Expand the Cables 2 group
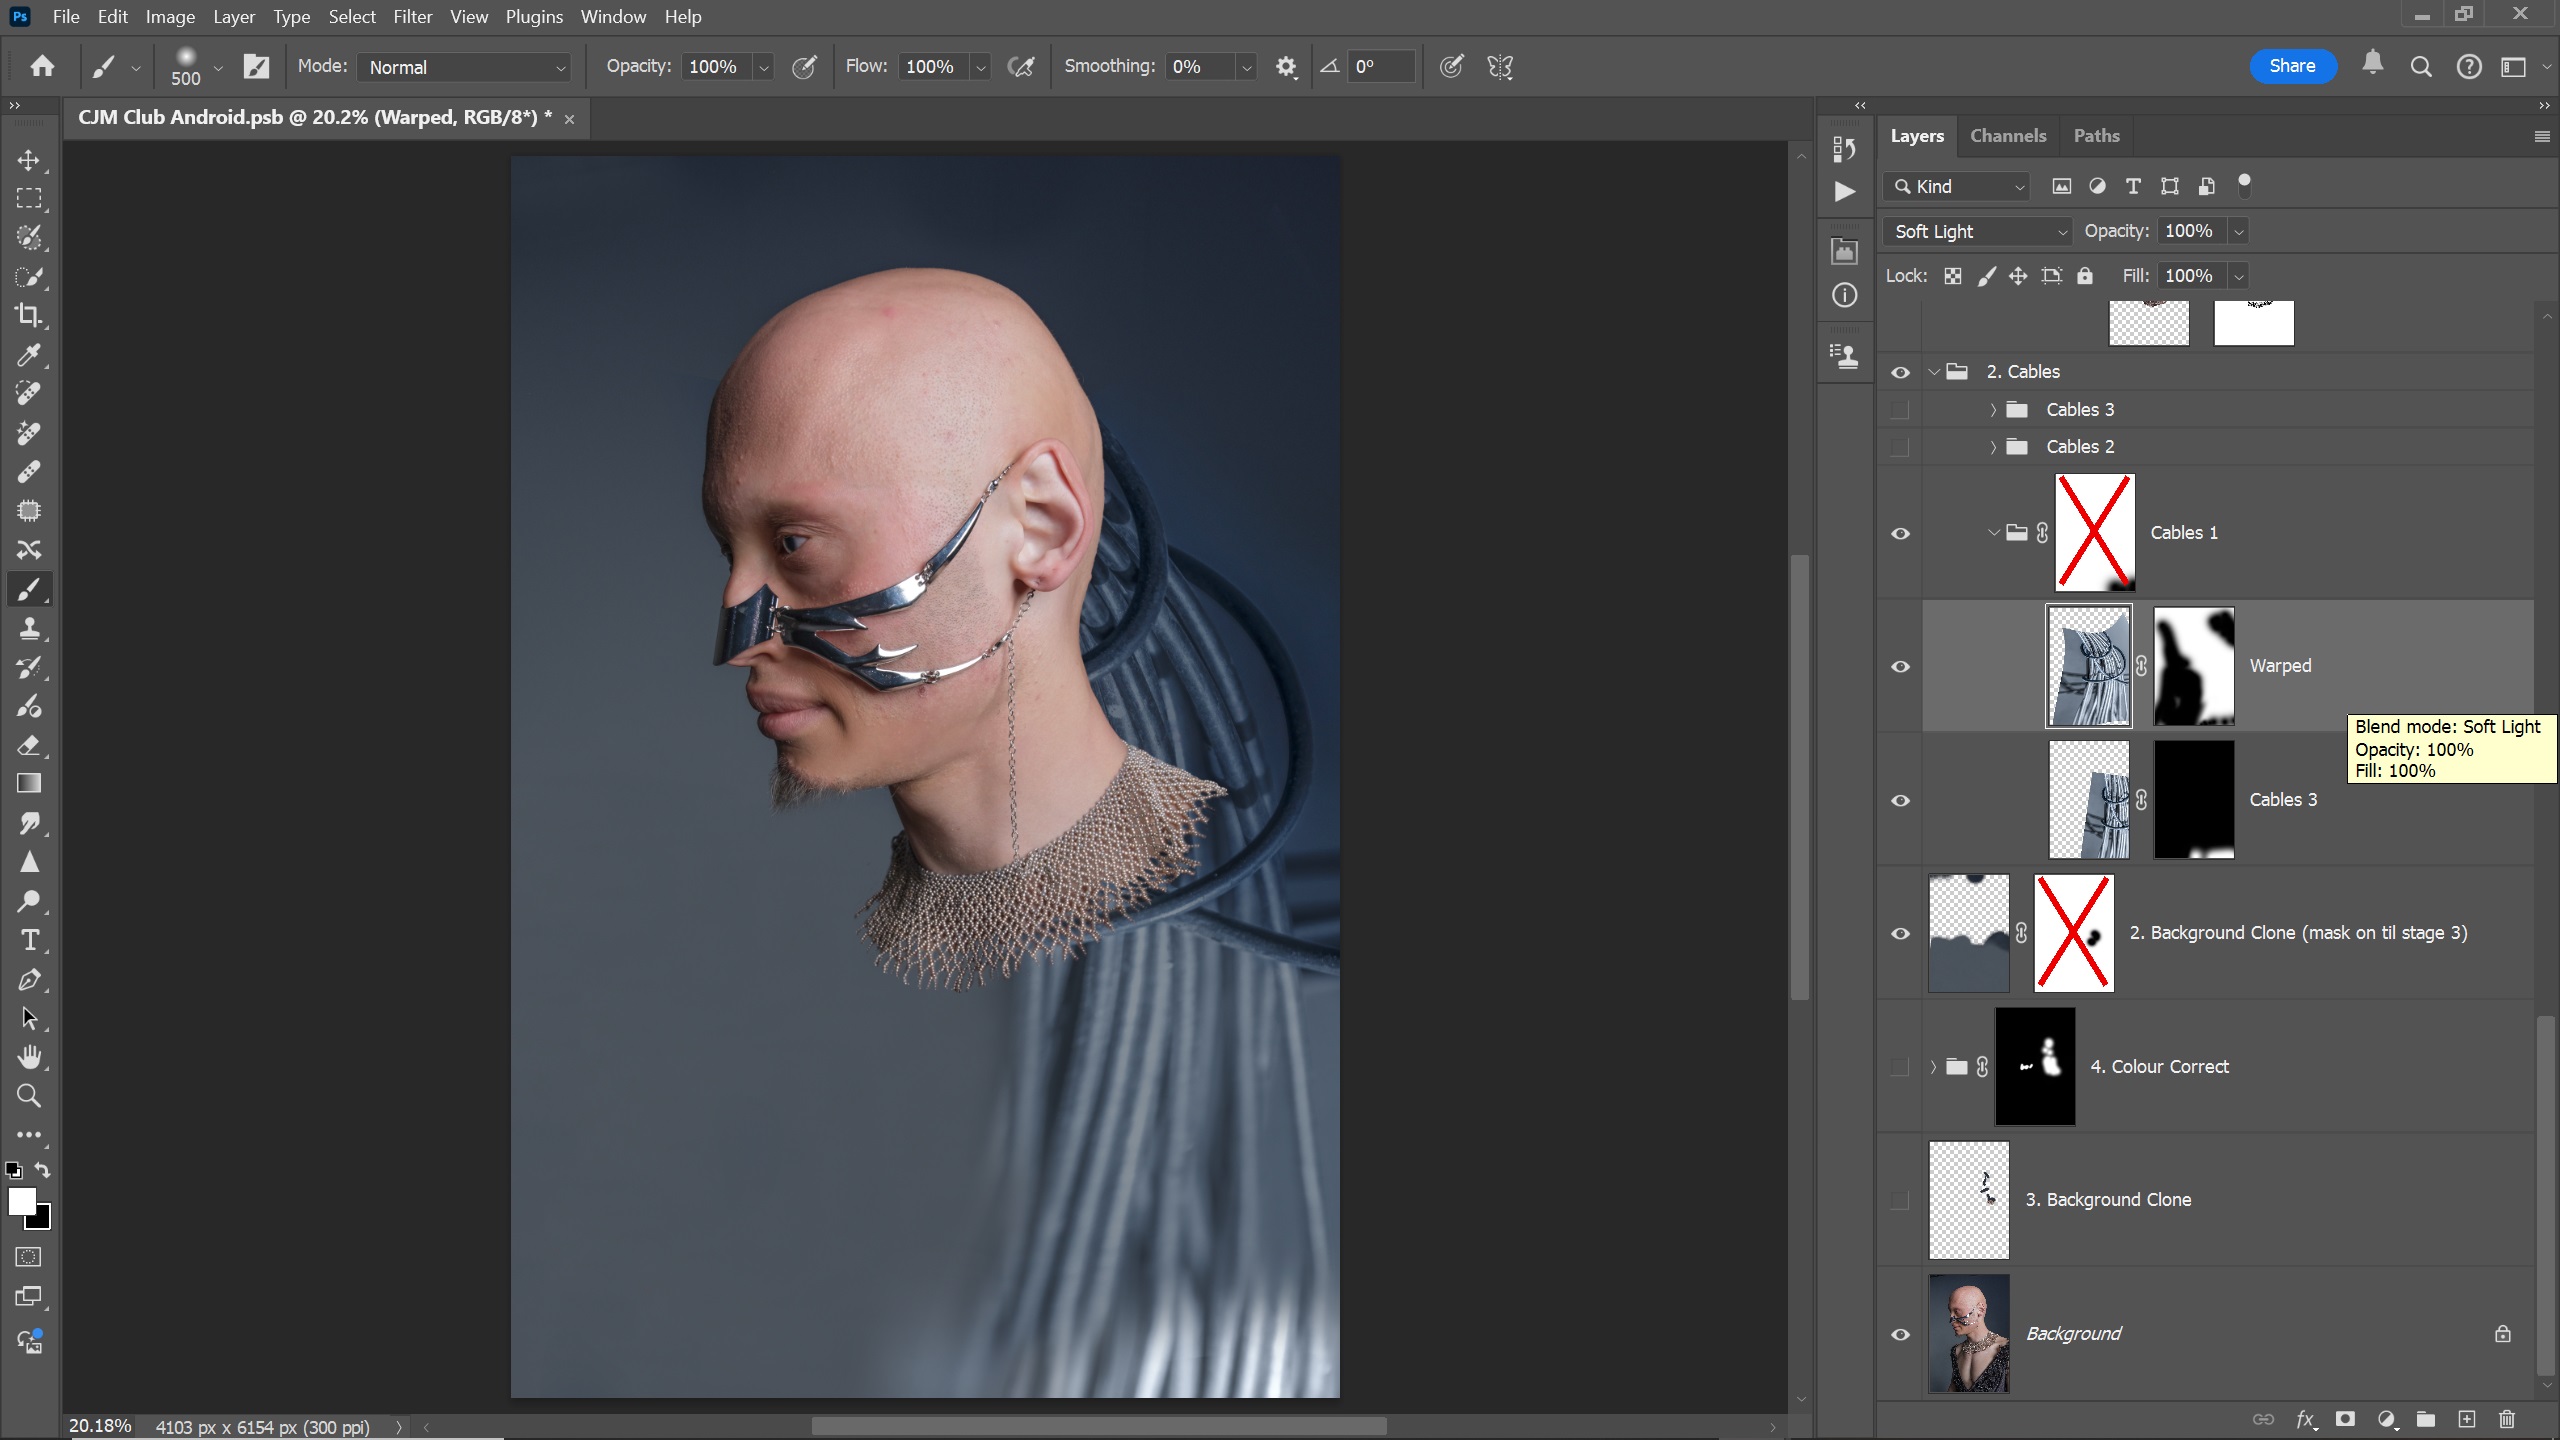Viewport: 2560px width, 1440px height. 1992,447
